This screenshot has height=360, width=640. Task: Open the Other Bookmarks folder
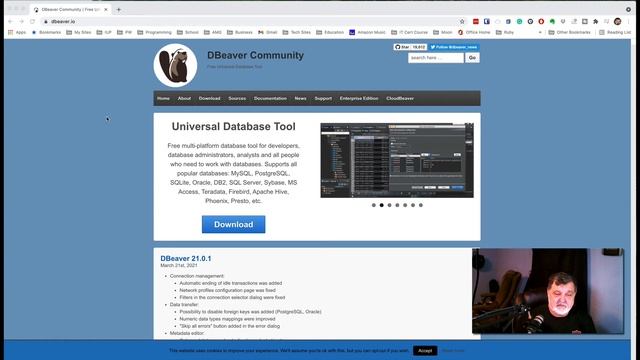pos(570,32)
